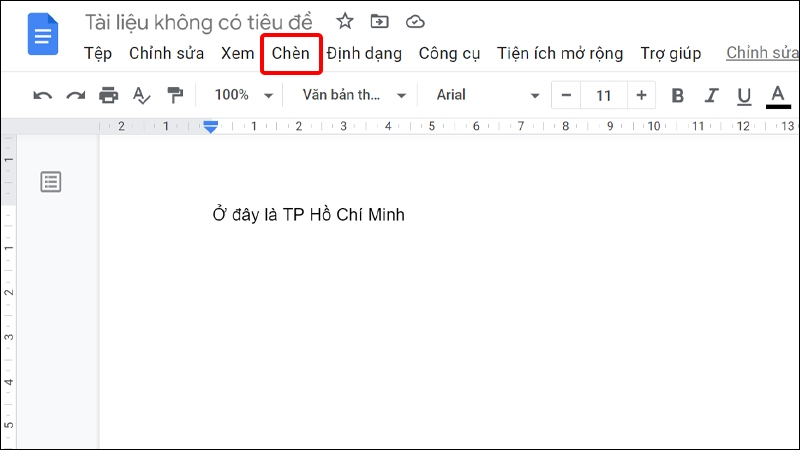The height and width of the screenshot is (450, 800).
Task: Print the document
Action: click(x=109, y=95)
